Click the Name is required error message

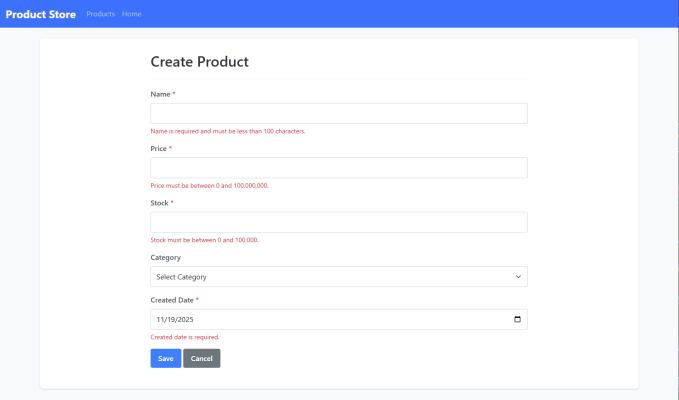pyautogui.click(x=227, y=131)
